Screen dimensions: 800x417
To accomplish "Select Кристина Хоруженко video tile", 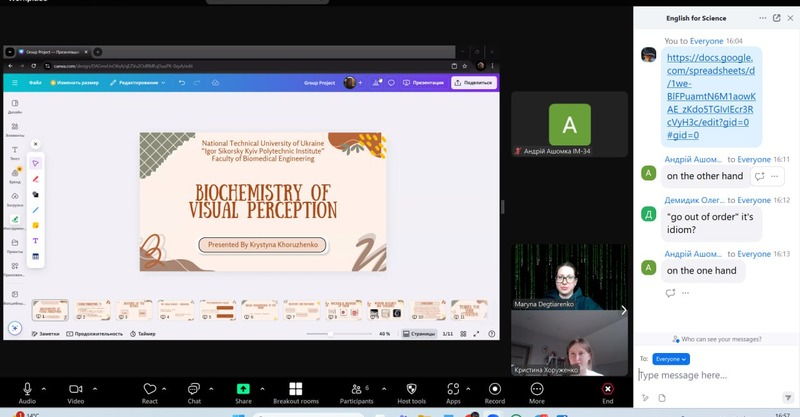I will pos(569,343).
